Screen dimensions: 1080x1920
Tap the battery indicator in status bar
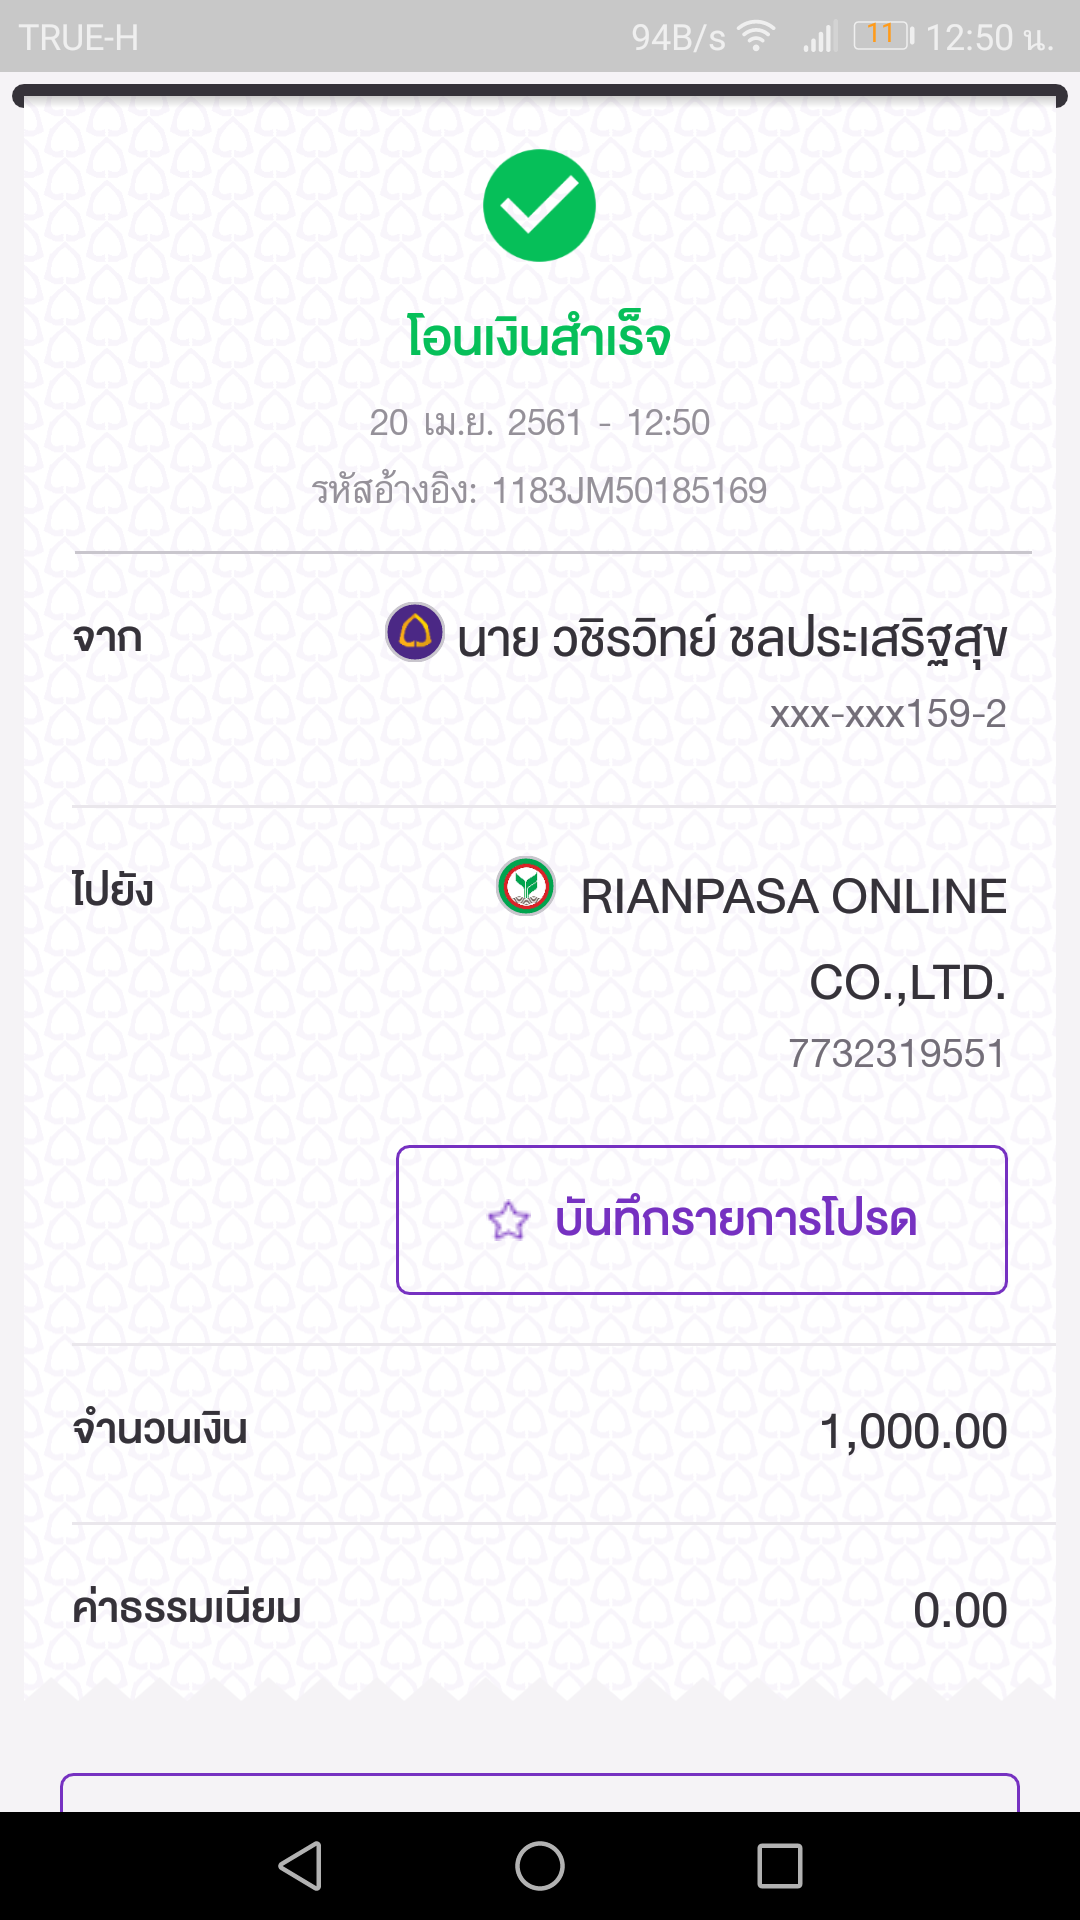point(884,36)
